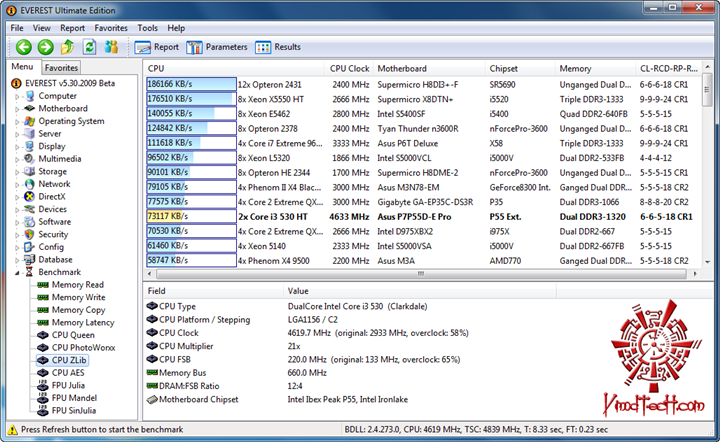Sort by Chipset column header
The width and height of the screenshot is (720, 442).
[520, 68]
